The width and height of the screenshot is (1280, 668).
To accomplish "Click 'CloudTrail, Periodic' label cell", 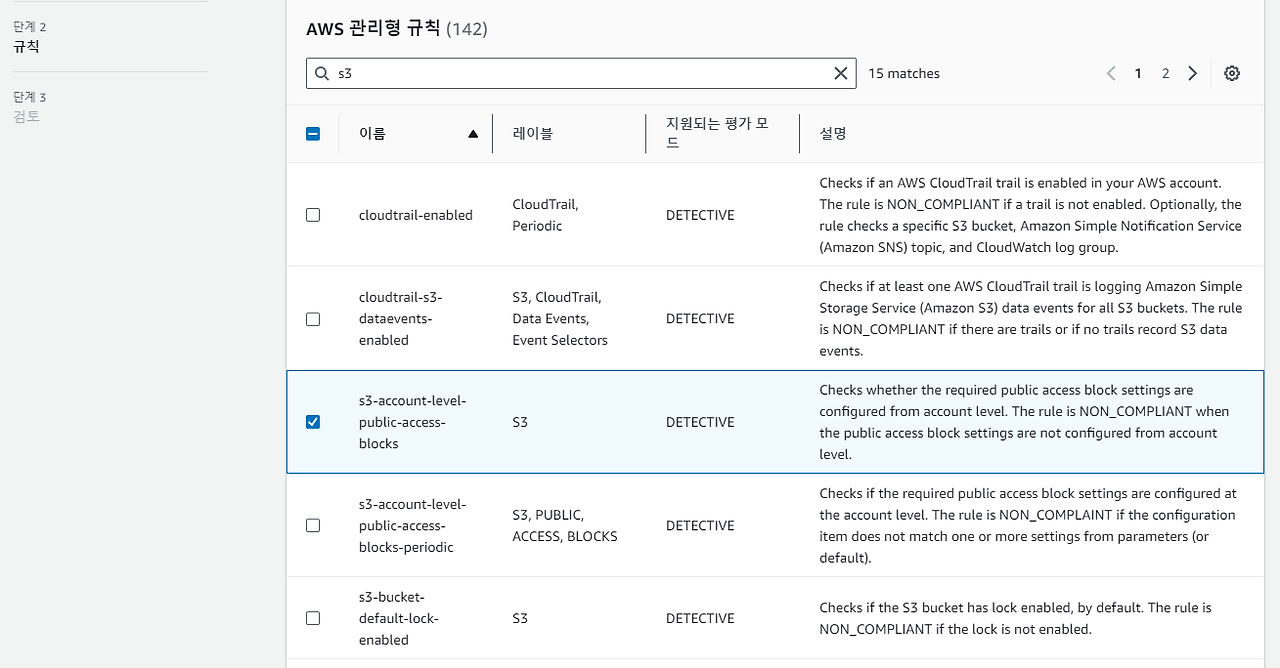I will pos(545,215).
